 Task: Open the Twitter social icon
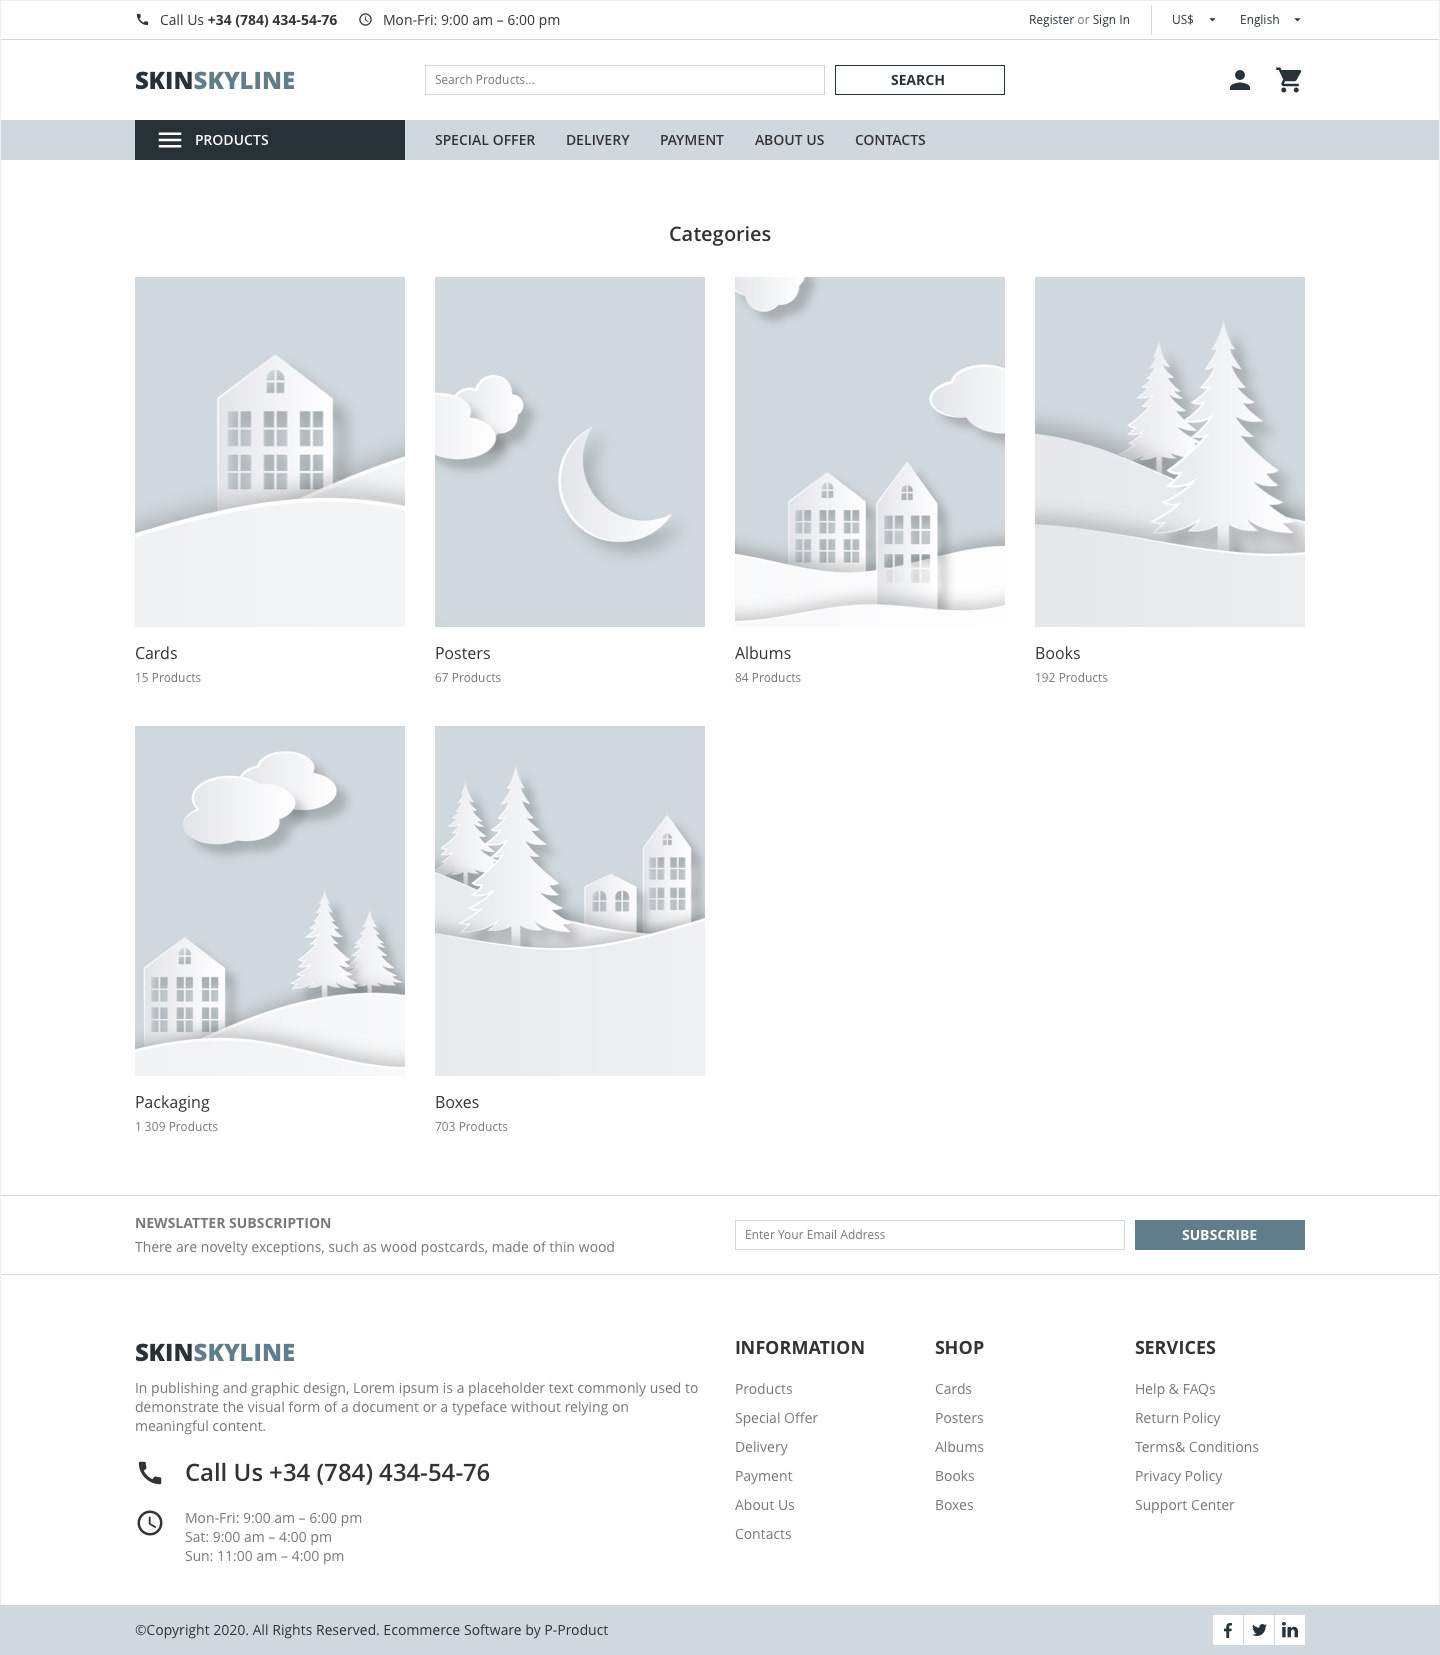tap(1259, 1630)
